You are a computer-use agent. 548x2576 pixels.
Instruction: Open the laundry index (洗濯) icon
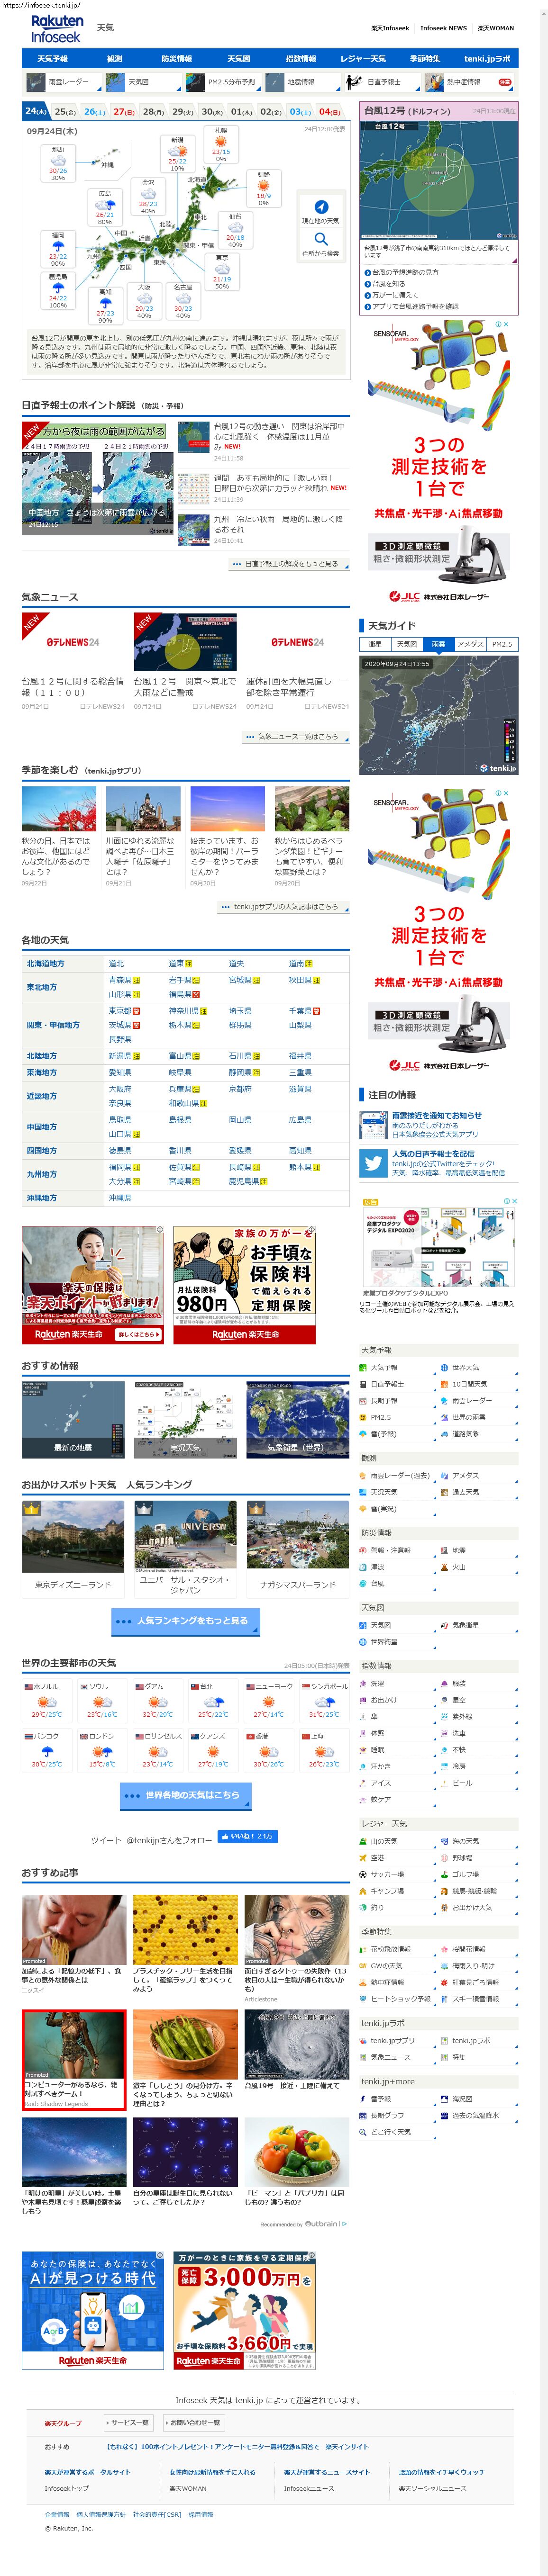click(363, 1684)
